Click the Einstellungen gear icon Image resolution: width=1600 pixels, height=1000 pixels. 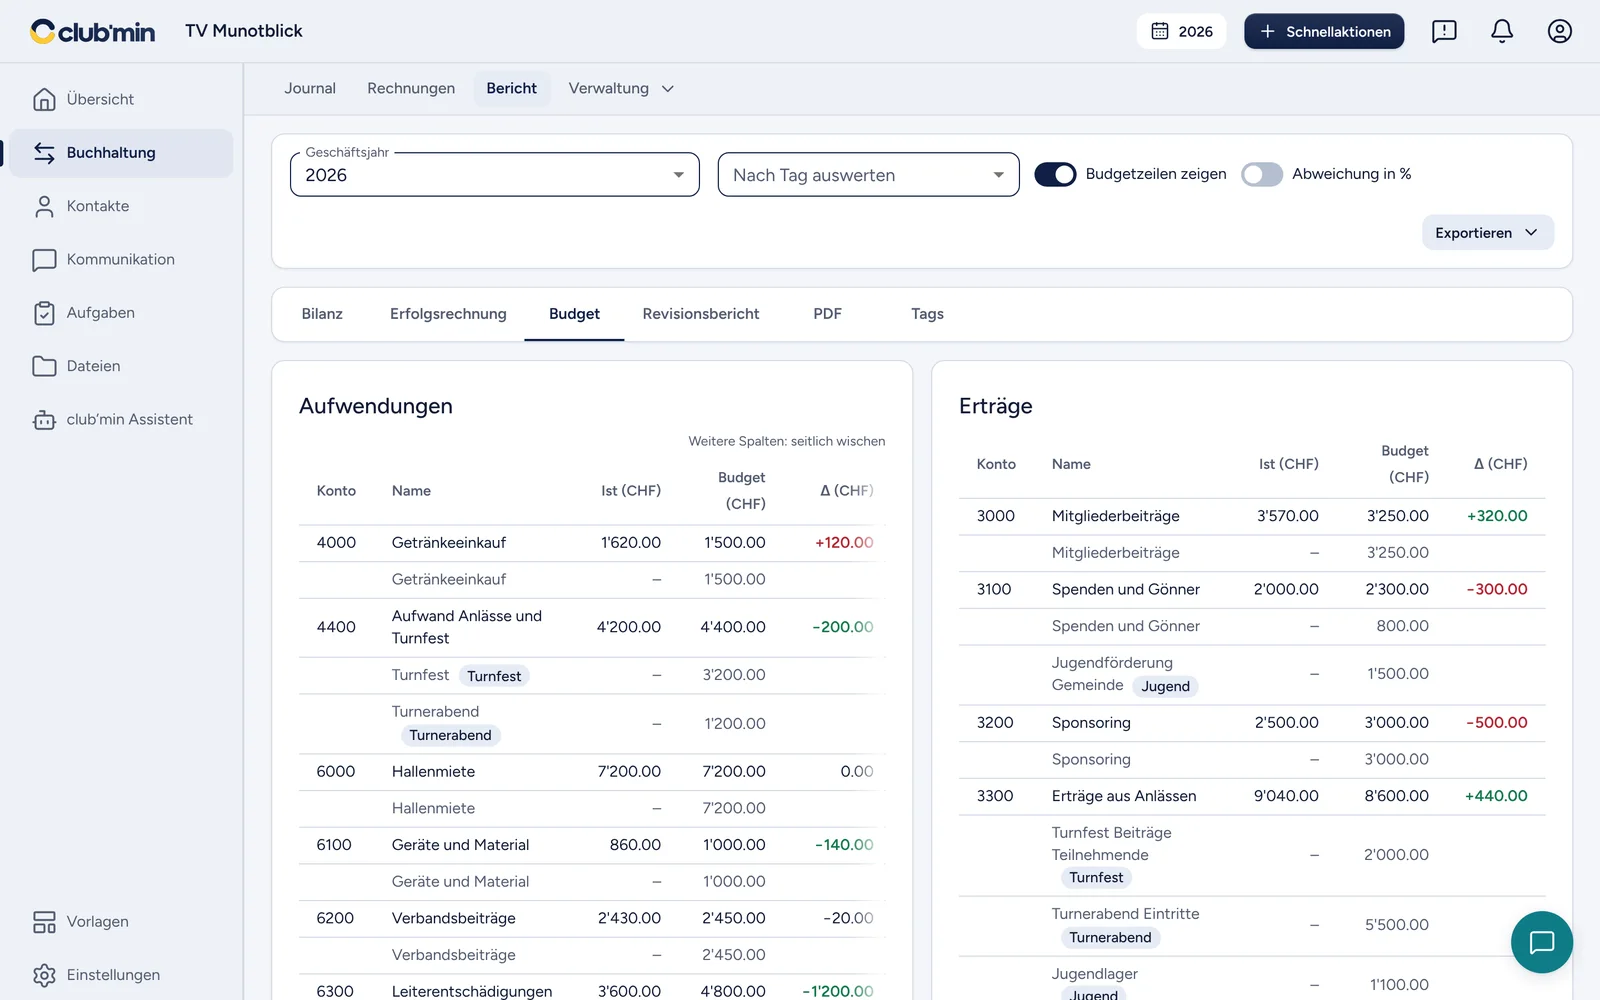44,975
